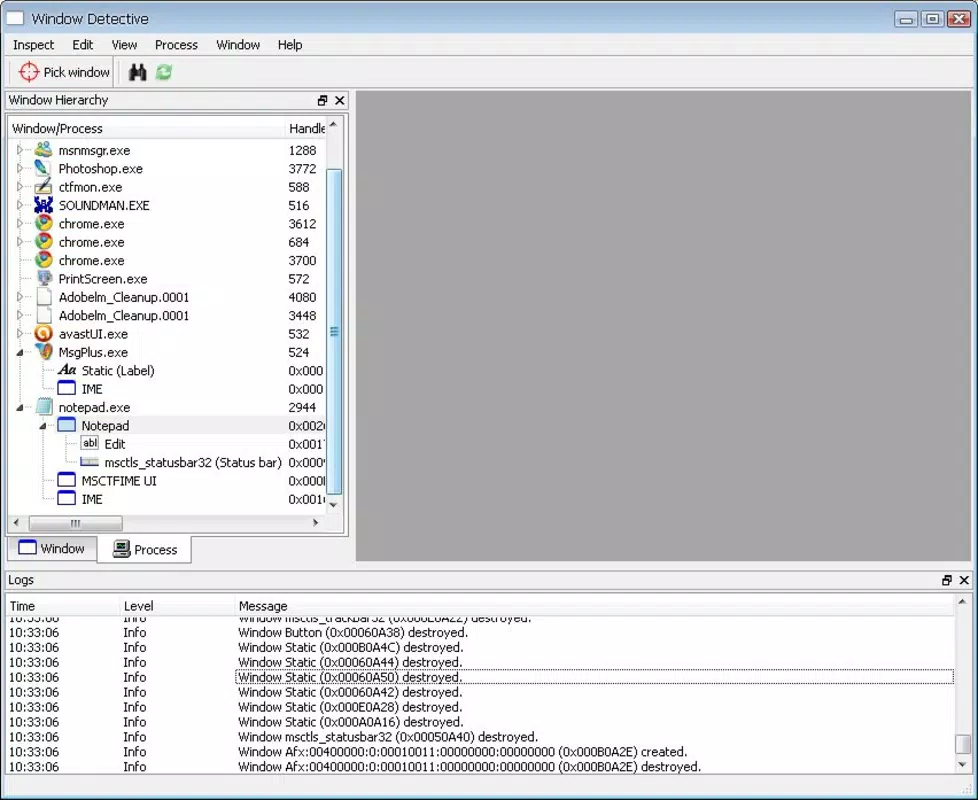Click the ctfmon.exe pencil icon
The image size is (978, 800).
pos(43,186)
